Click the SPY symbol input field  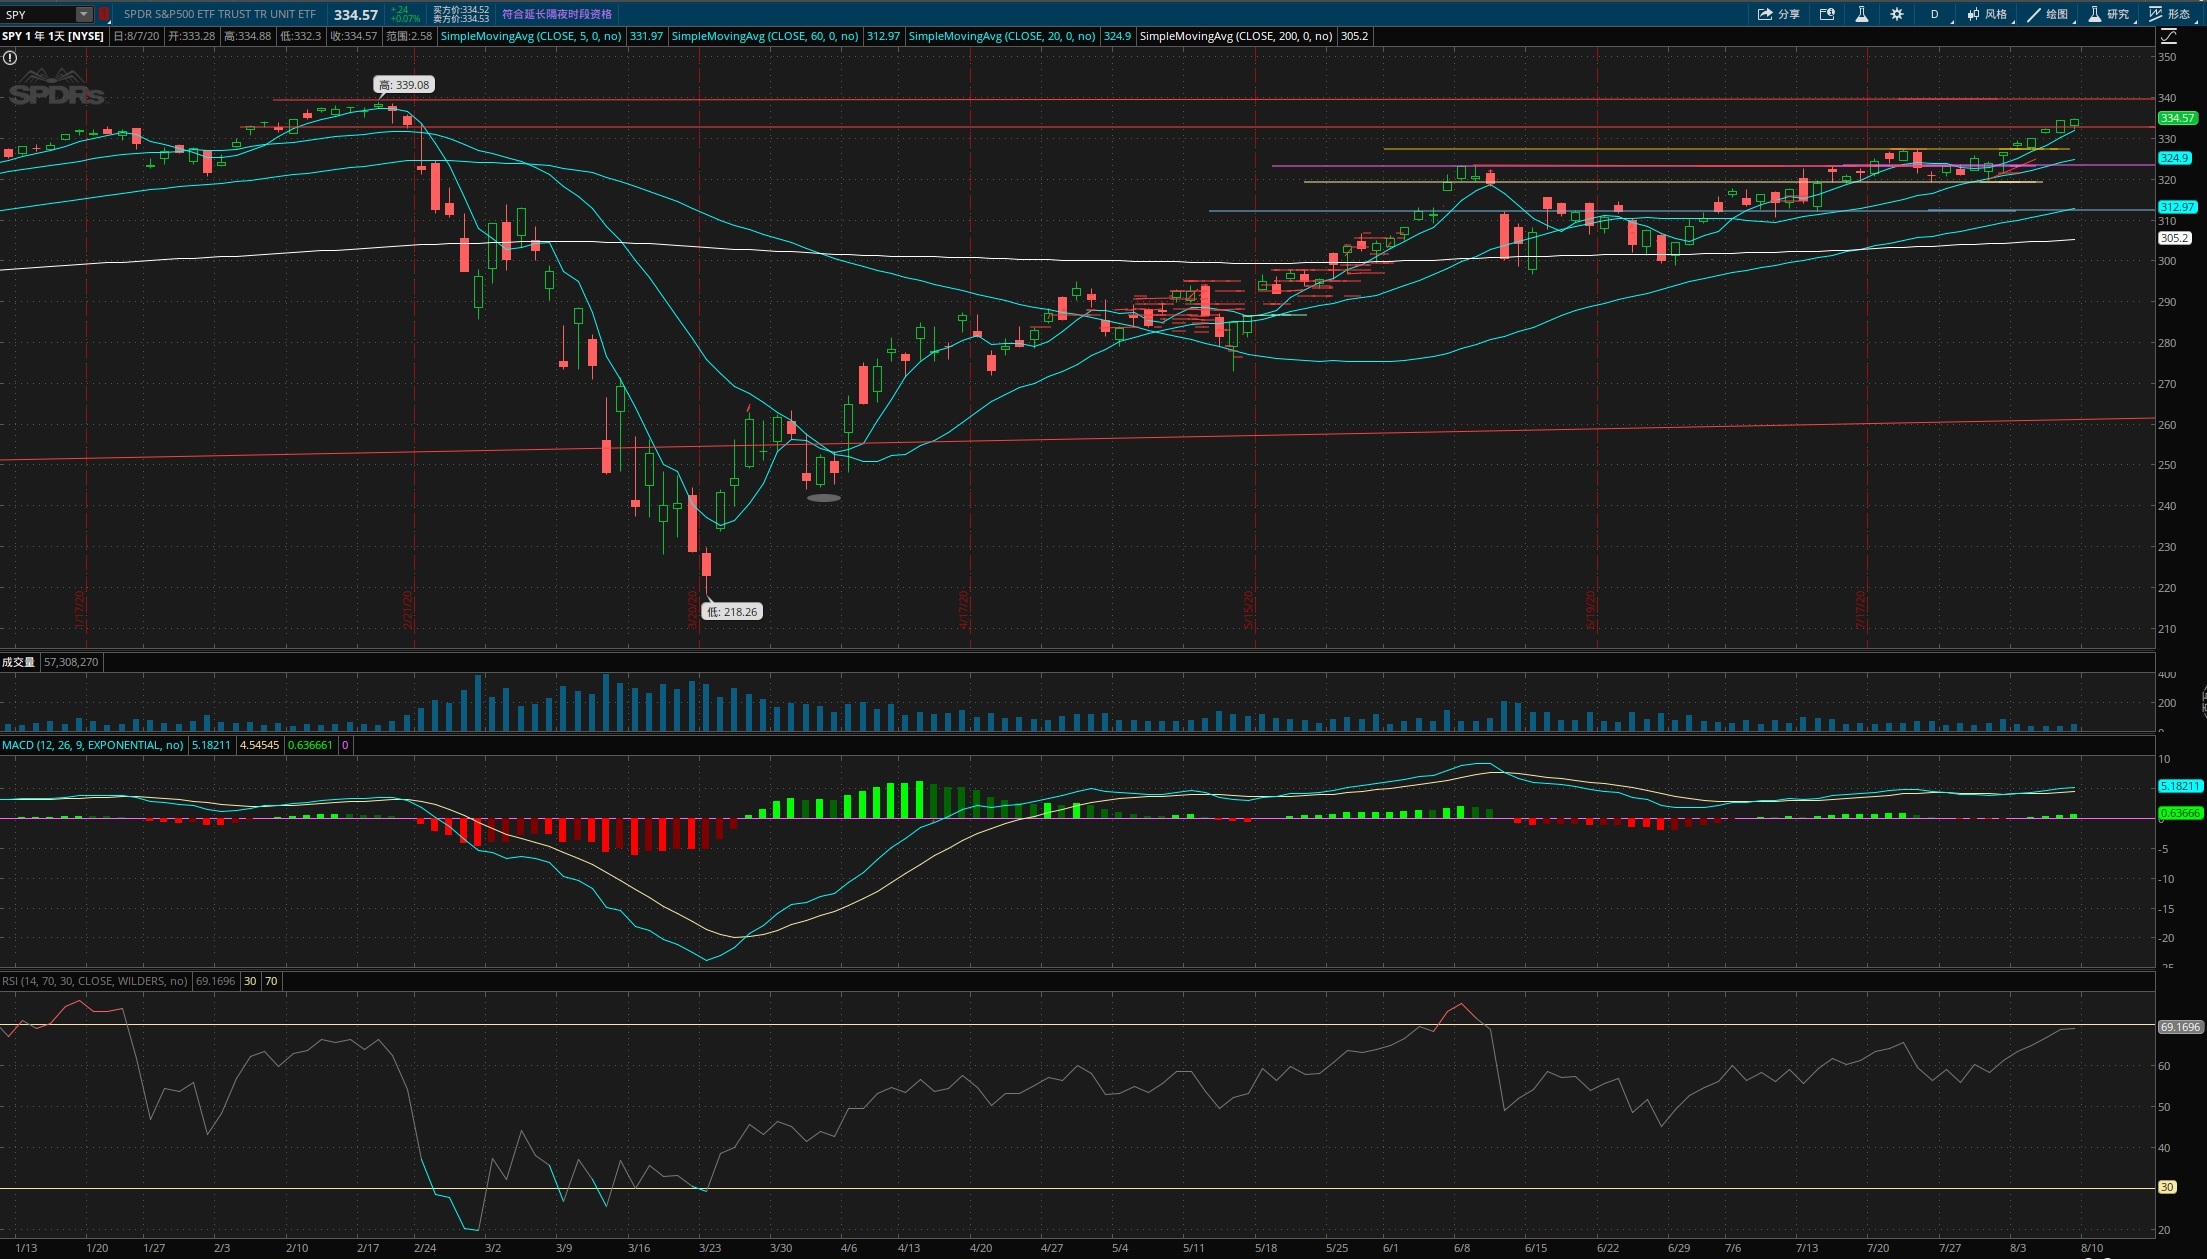(40, 14)
